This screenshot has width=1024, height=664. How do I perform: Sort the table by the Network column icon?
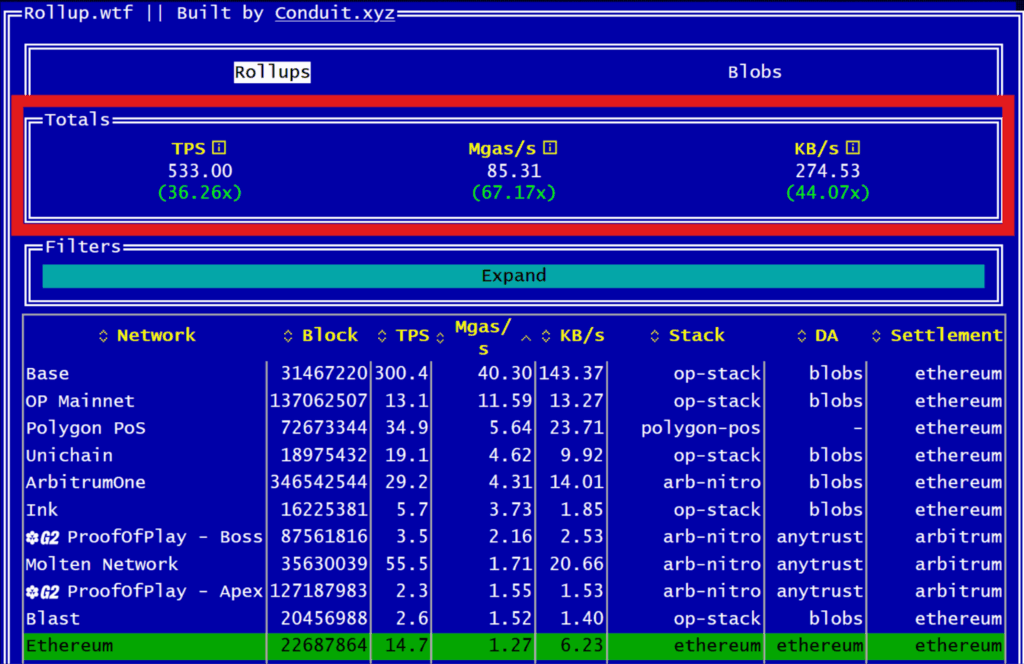(103, 336)
